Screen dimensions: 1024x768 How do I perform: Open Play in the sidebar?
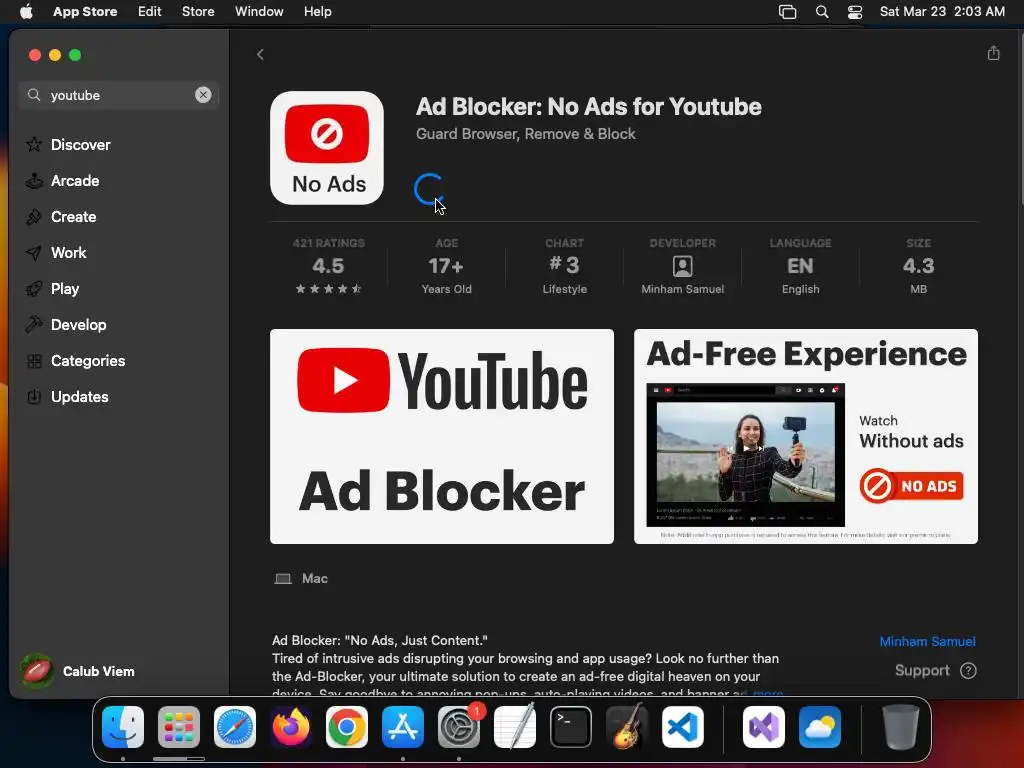(119, 289)
